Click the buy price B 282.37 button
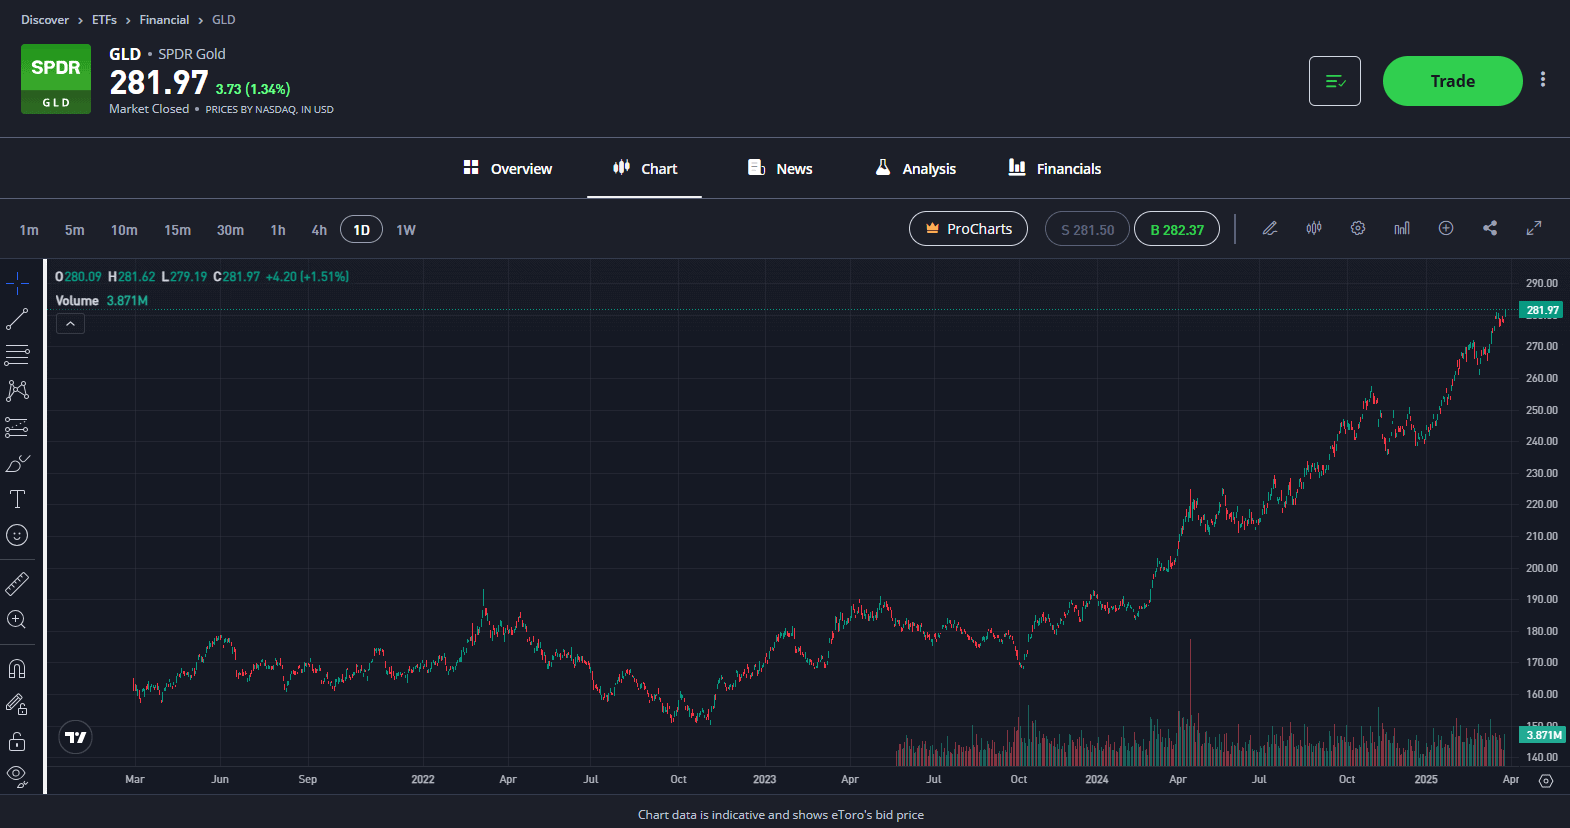Viewport: 1570px width, 828px height. click(x=1177, y=229)
